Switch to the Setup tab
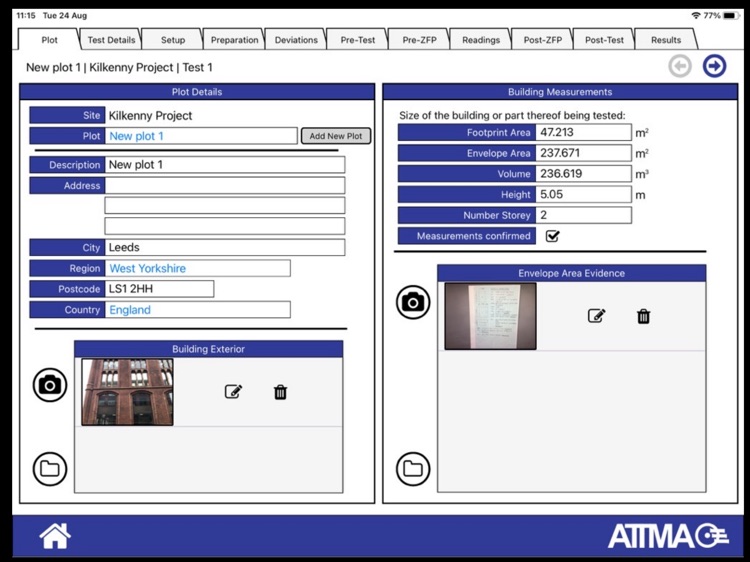The width and height of the screenshot is (750, 562). 173,40
